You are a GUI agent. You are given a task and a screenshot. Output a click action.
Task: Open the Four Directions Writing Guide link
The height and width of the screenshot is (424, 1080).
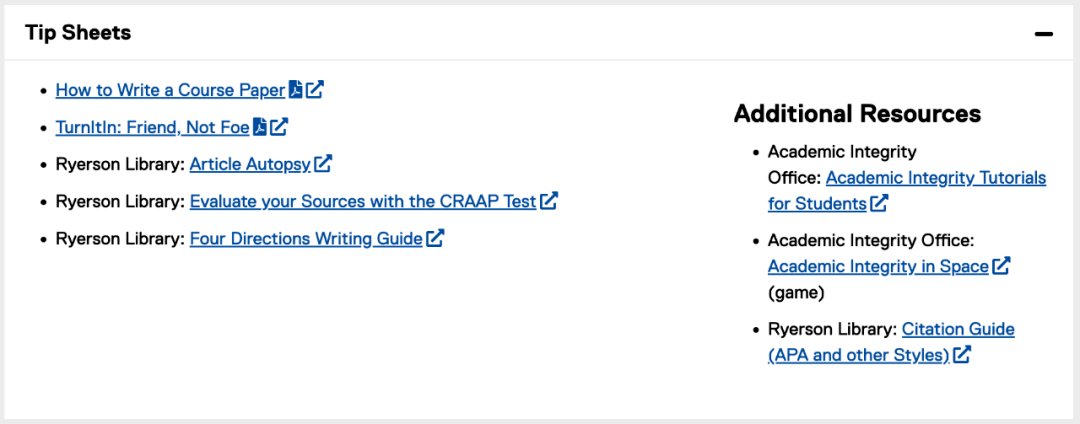point(306,239)
